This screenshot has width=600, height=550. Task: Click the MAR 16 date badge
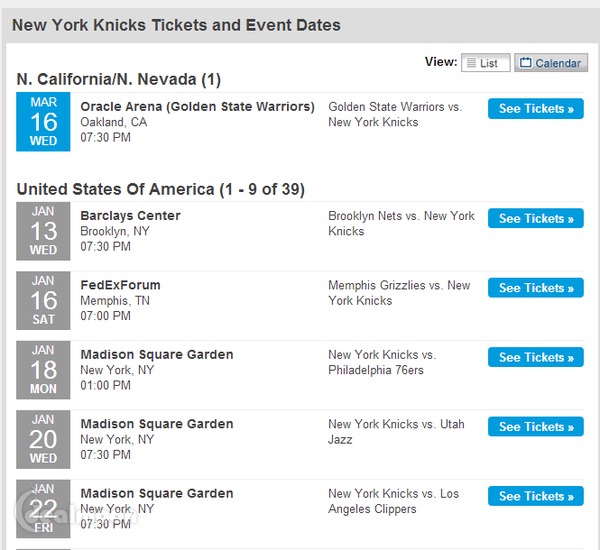[x=43, y=122]
